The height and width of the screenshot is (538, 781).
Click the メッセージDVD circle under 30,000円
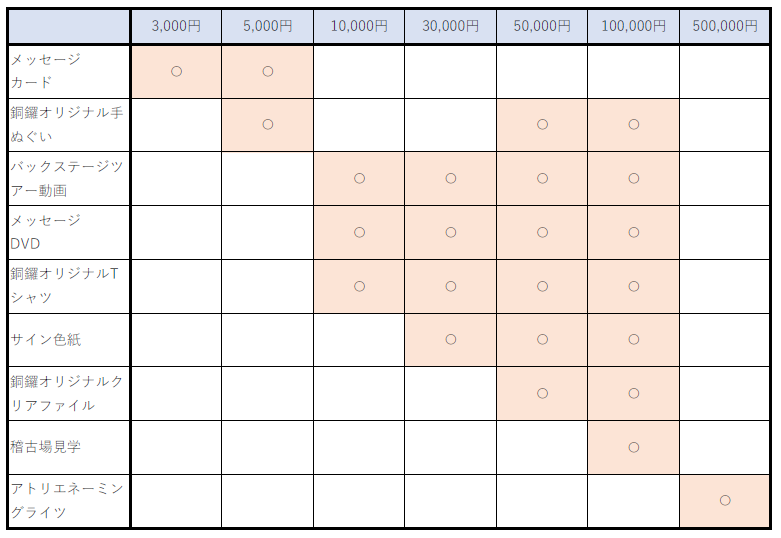click(450, 232)
